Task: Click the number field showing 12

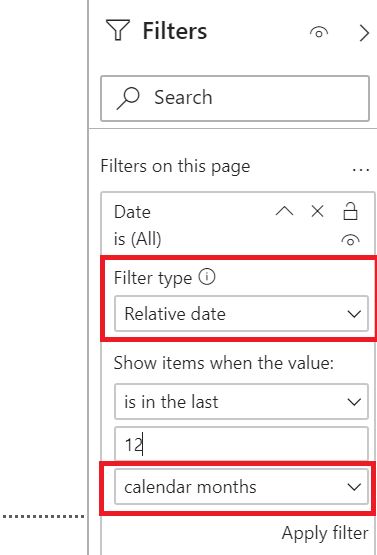Action: pyautogui.click(x=241, y=444)
